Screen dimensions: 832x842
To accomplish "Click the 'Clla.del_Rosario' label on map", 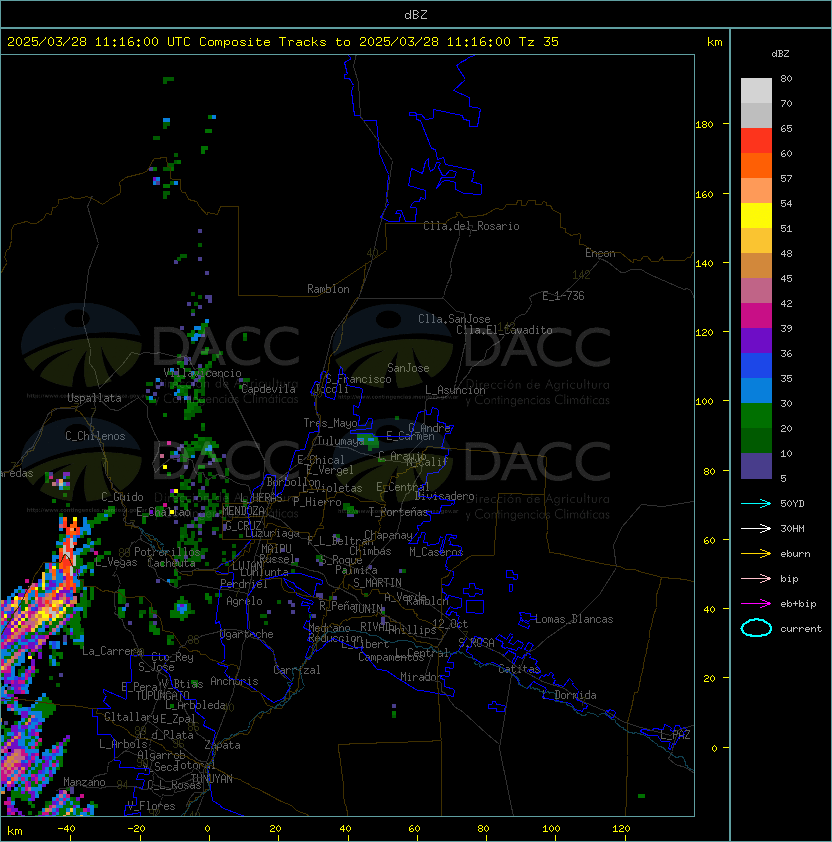I will [471, 226].
